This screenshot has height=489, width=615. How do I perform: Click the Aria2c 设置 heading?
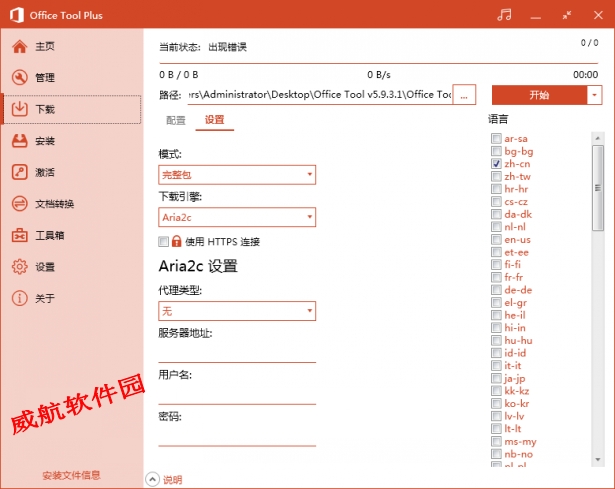[x=198, y=266]
